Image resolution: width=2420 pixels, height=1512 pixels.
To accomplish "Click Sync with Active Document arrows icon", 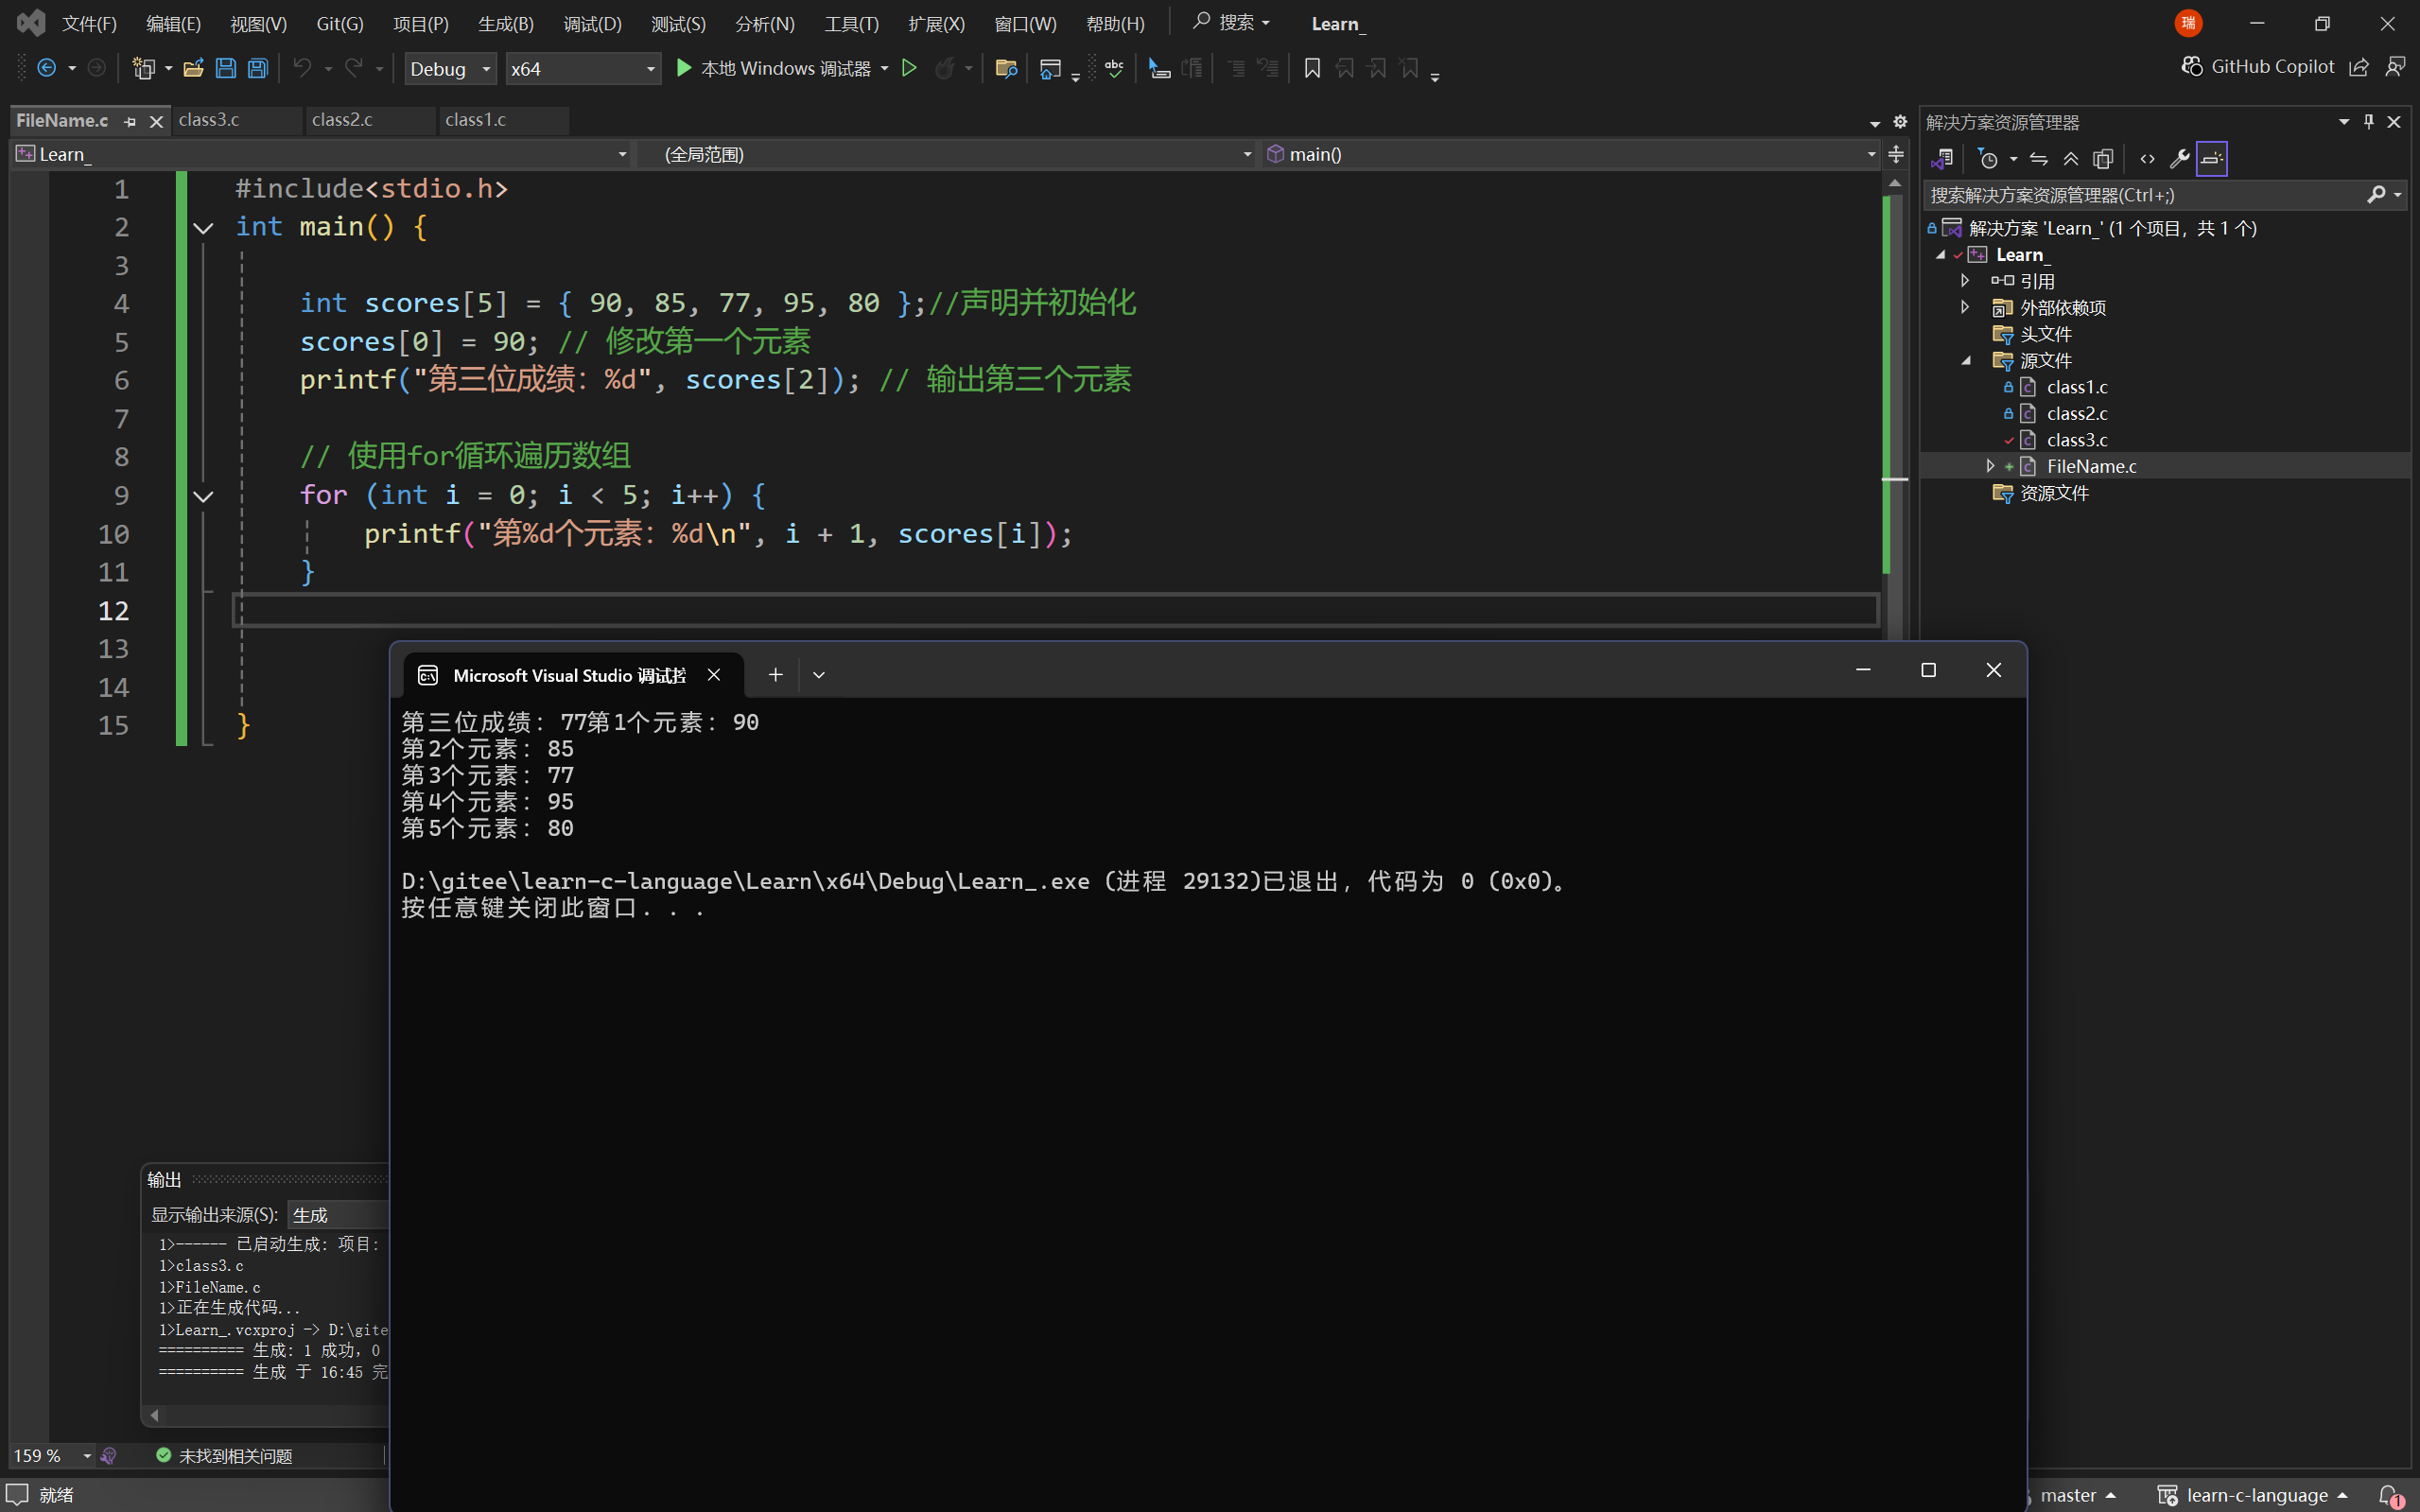I will point(2039,159).
